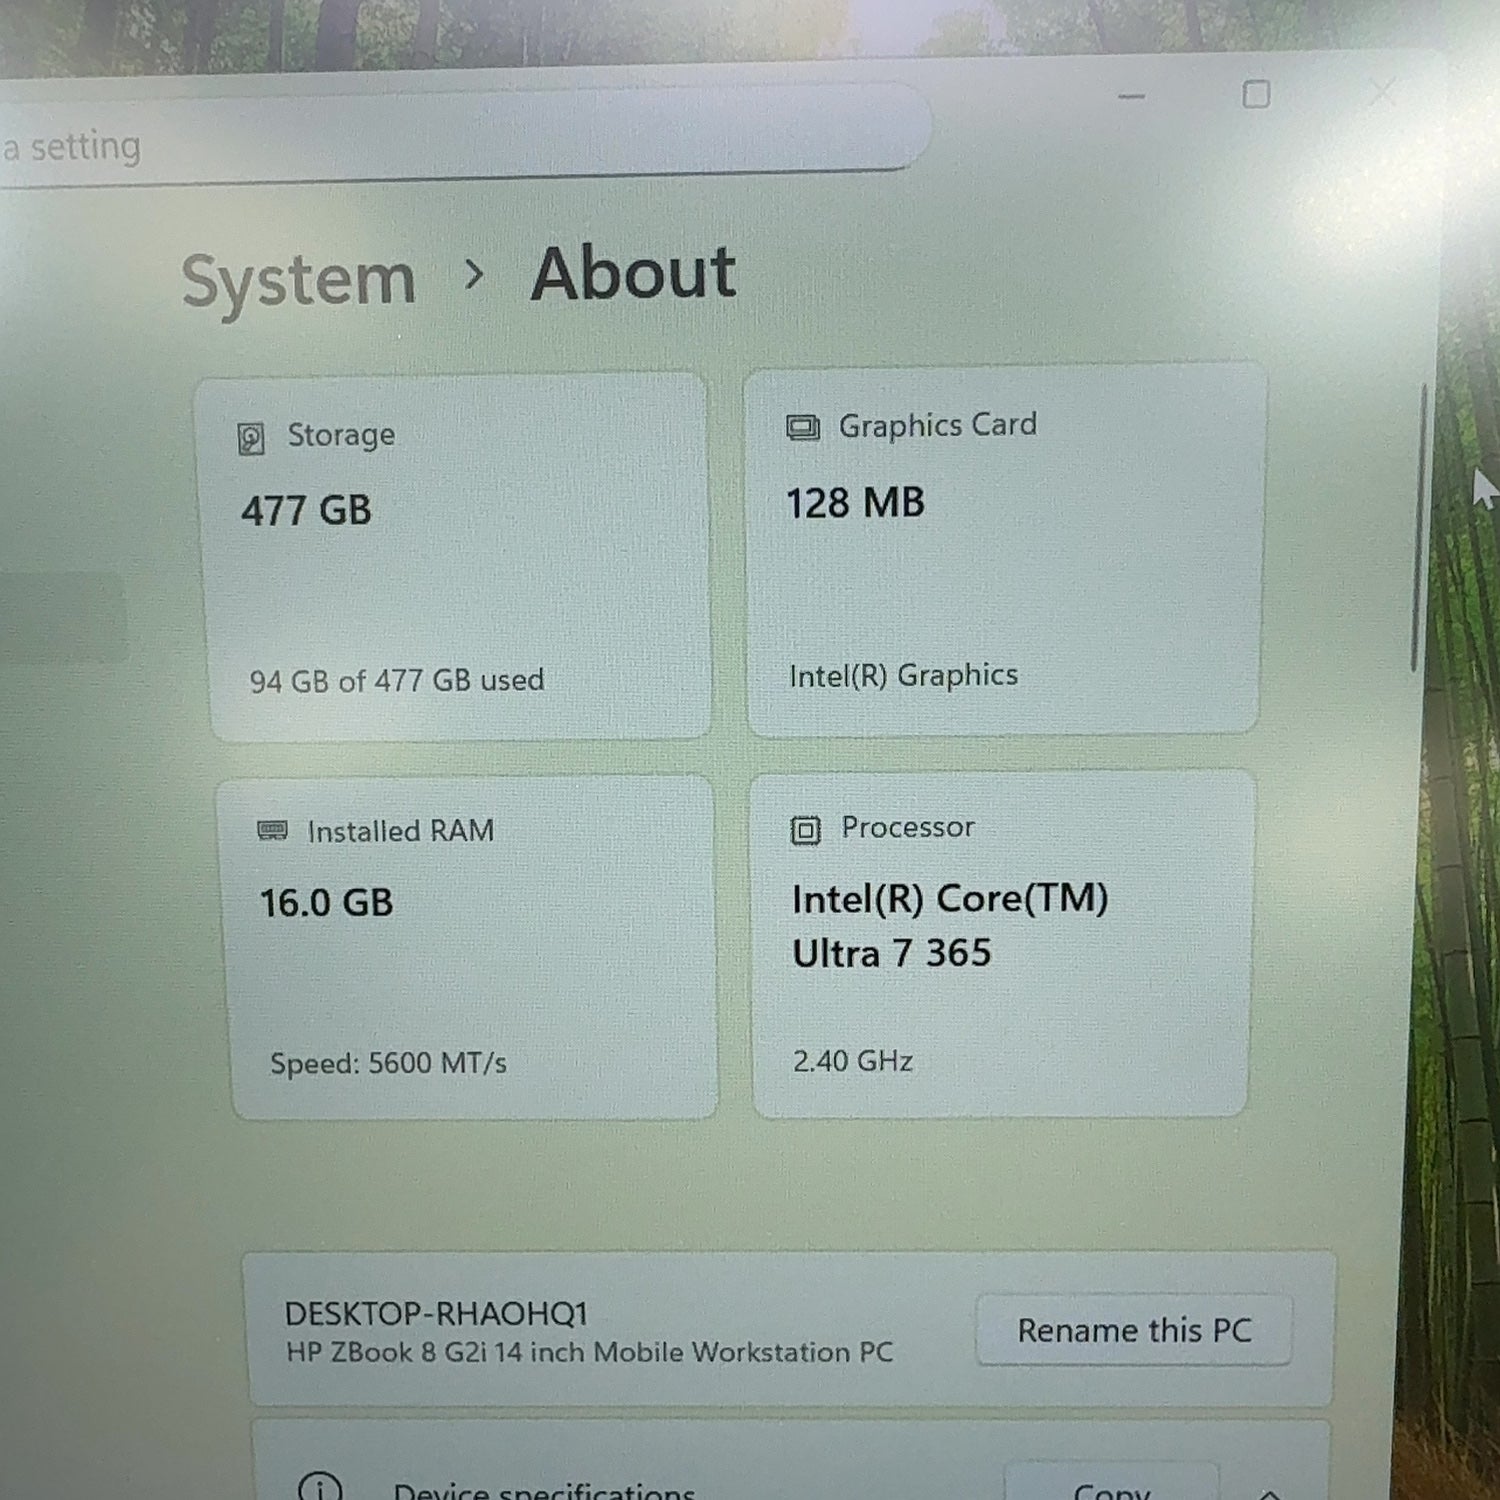
Task: Open the Storage 477 GB card
Action: click(x=453, y=558)
